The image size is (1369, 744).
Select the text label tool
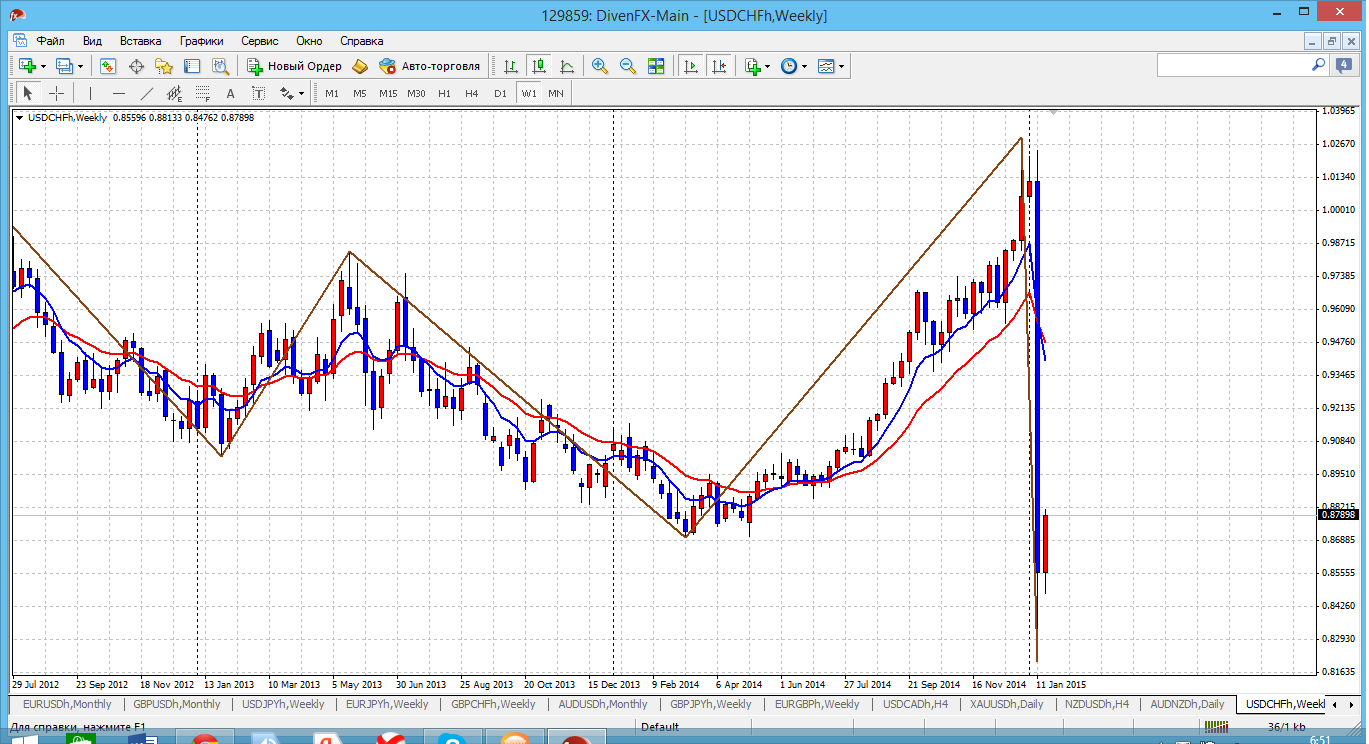pos(230,93)
